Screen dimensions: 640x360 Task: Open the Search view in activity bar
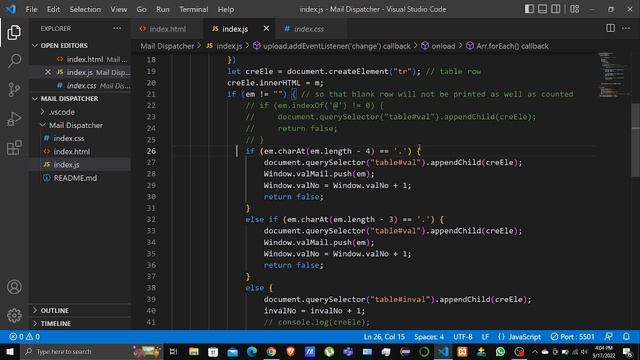pyautogui.click(x=14, y=61)
